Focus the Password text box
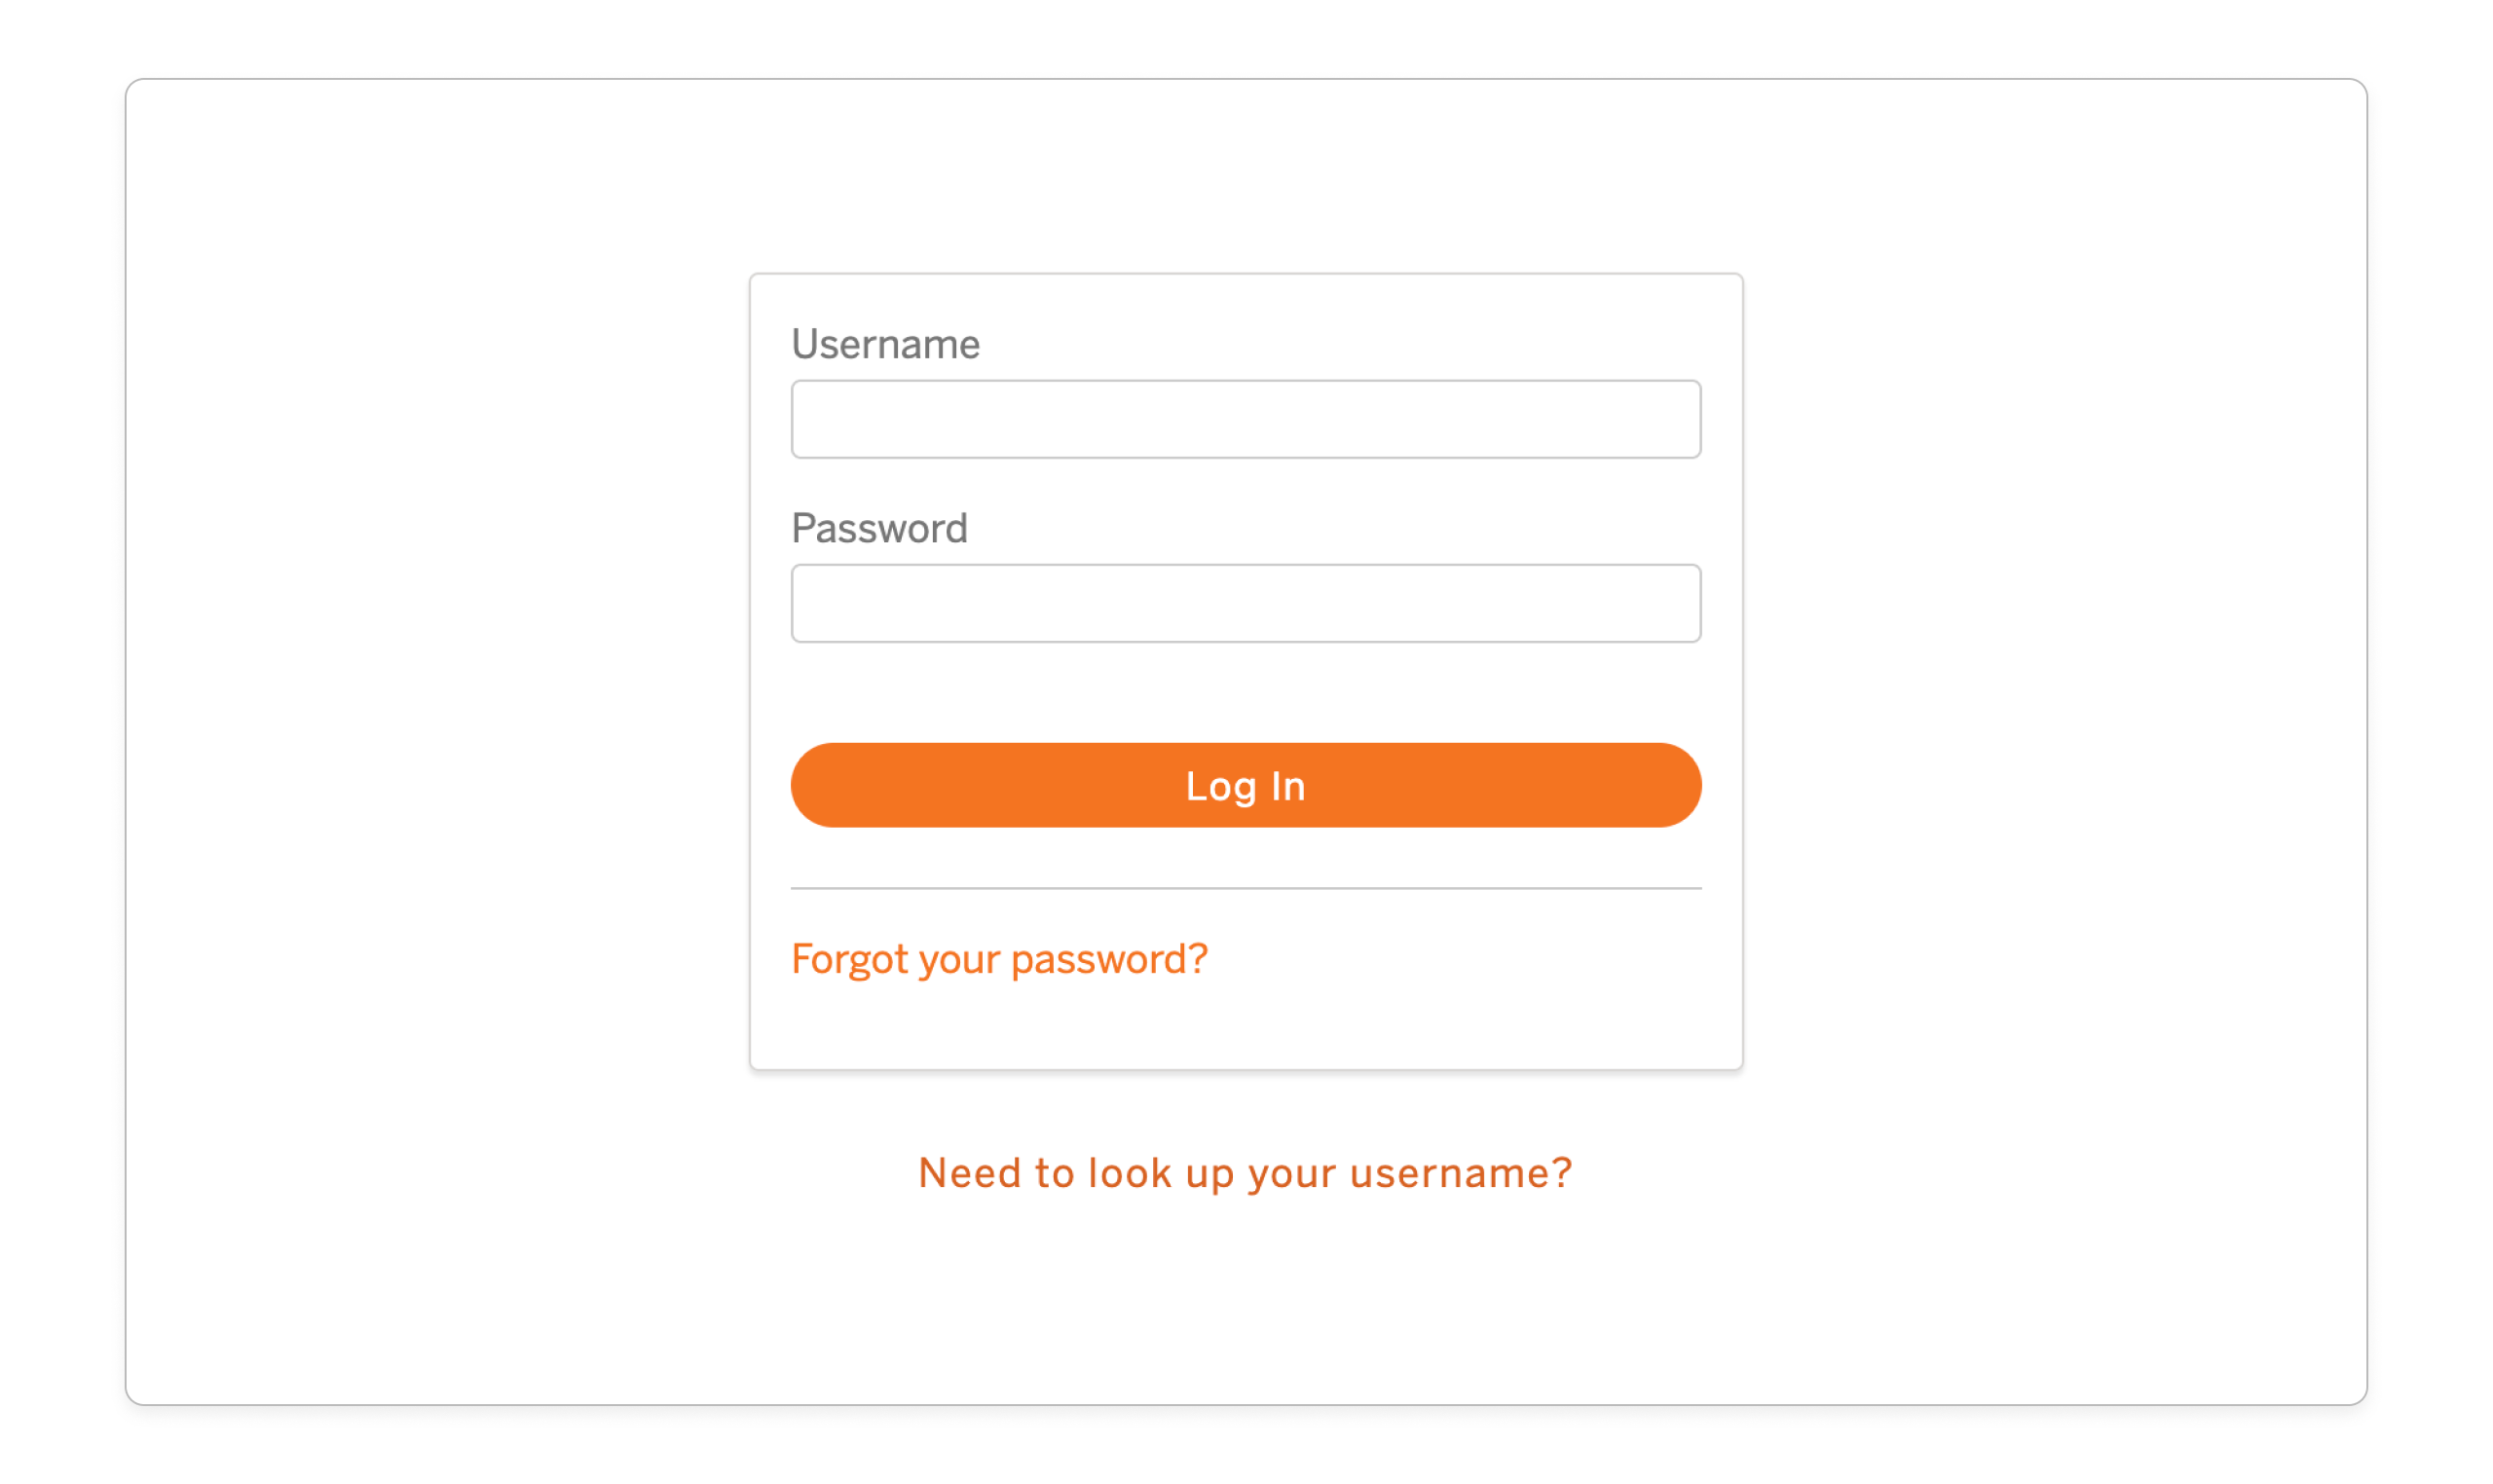Image resolution: width=2493 pixels, height=1484 pixels. tap(1245, 603)
